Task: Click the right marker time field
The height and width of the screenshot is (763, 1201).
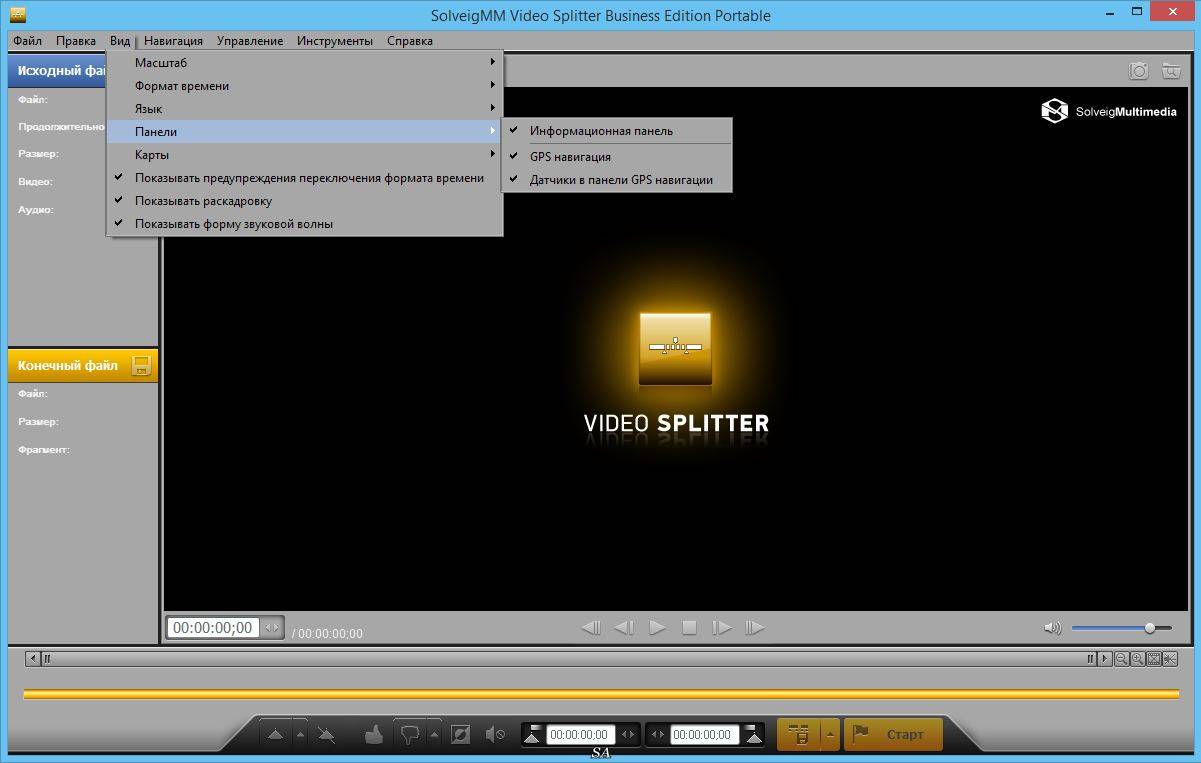Action: click(705, 735)
